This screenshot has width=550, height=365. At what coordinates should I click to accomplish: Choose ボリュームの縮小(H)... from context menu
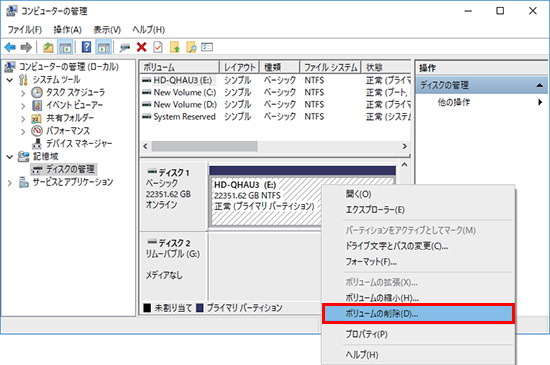click(x=418, y=298)
